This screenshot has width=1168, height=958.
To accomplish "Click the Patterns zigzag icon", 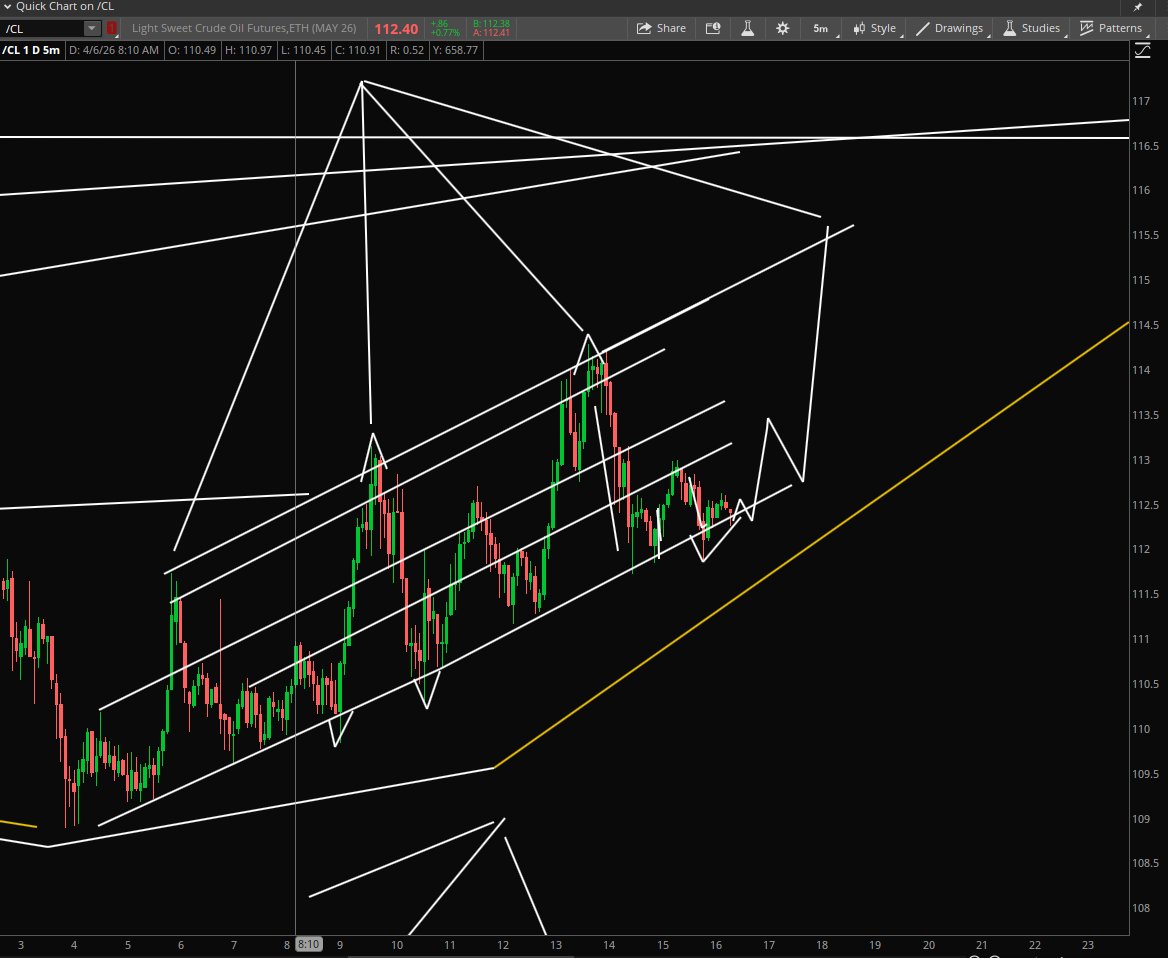I will 1086,28.
